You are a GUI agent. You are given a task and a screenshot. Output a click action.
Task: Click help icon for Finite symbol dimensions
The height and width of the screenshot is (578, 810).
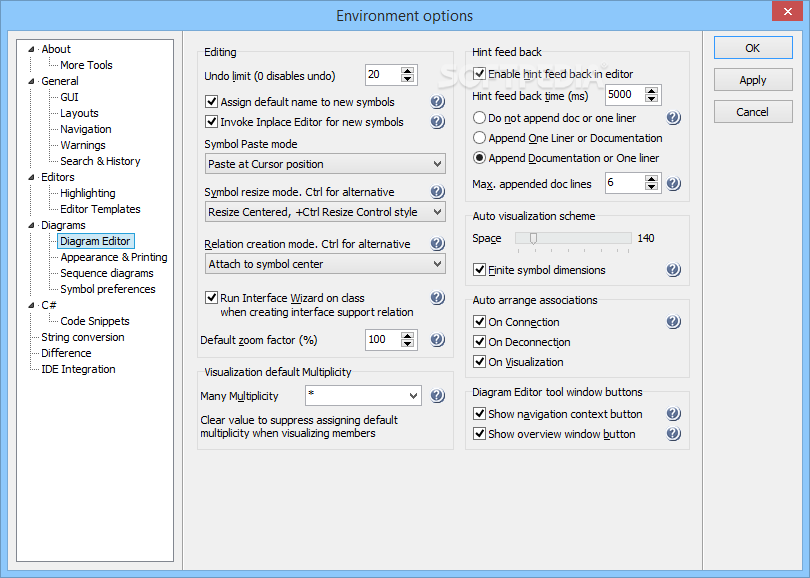point(673,270)
